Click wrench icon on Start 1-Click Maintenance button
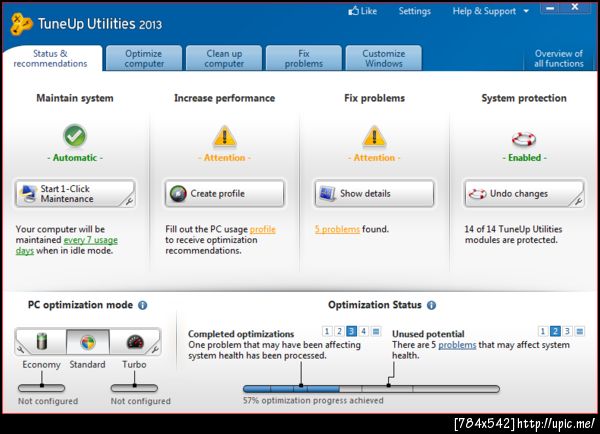Viewport: 600px width, 434px height. point(130,201)
